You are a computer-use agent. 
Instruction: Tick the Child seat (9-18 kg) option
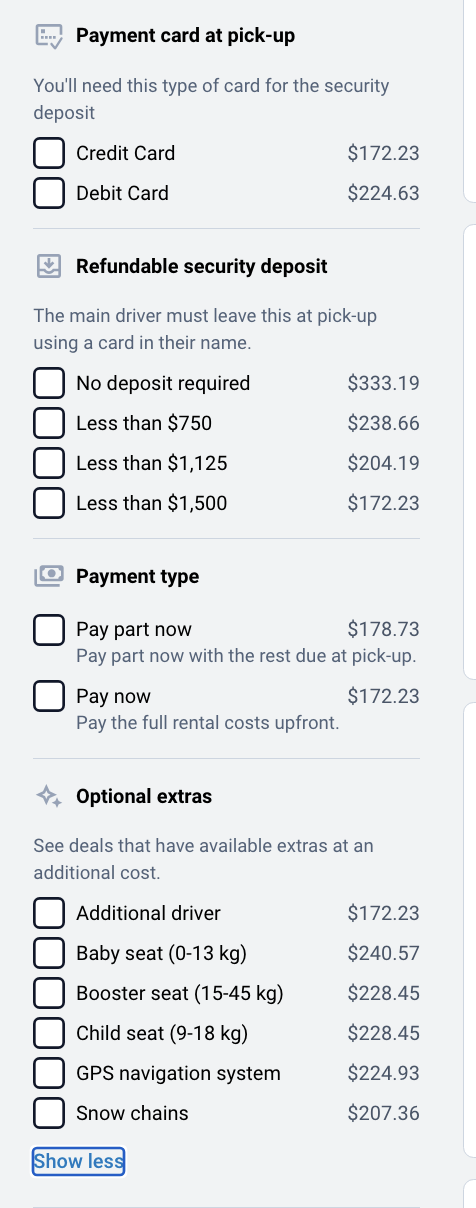point(49,1033)
